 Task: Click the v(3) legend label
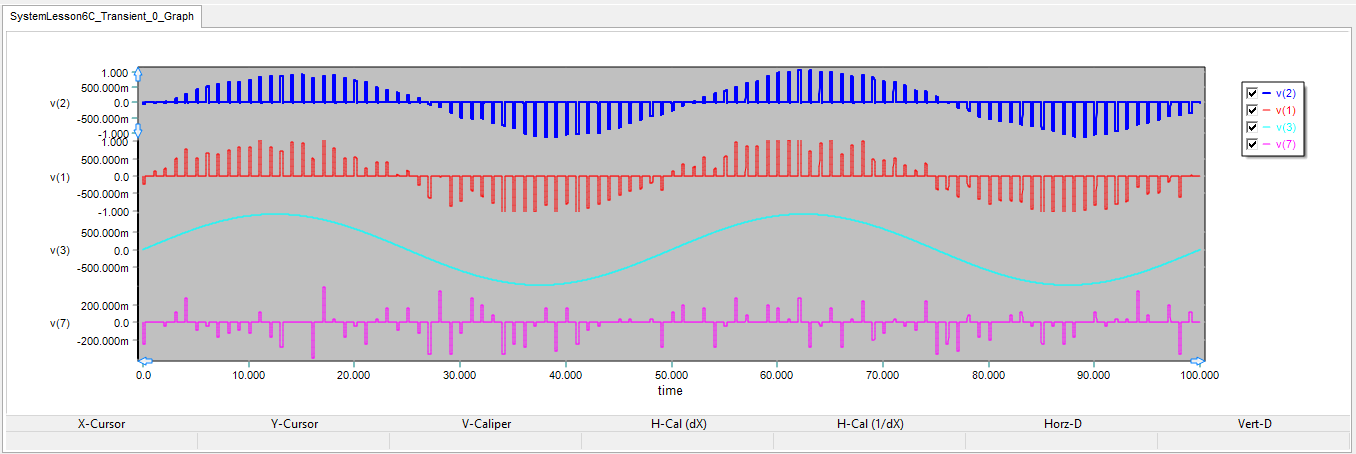[1285, 127]
